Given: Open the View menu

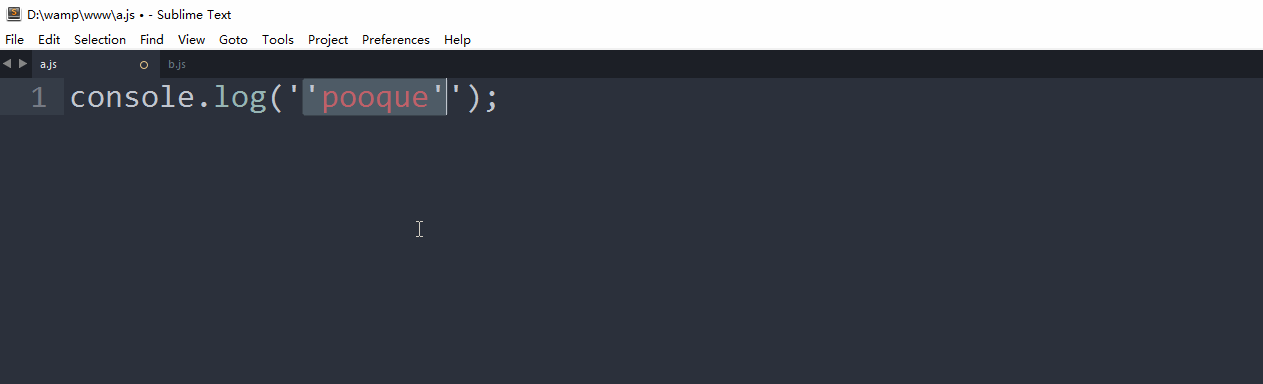Looking at the screenshot, I should point(191,40).
